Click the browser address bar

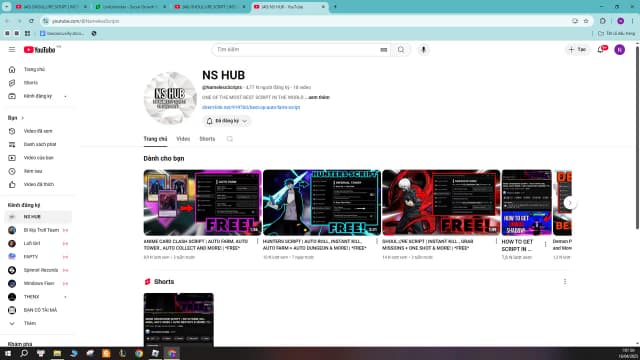point(306,21)
